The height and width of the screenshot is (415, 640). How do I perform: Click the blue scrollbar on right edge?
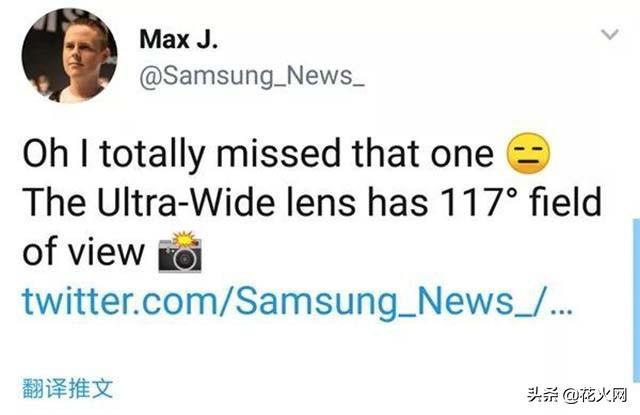tap(636, 301)
